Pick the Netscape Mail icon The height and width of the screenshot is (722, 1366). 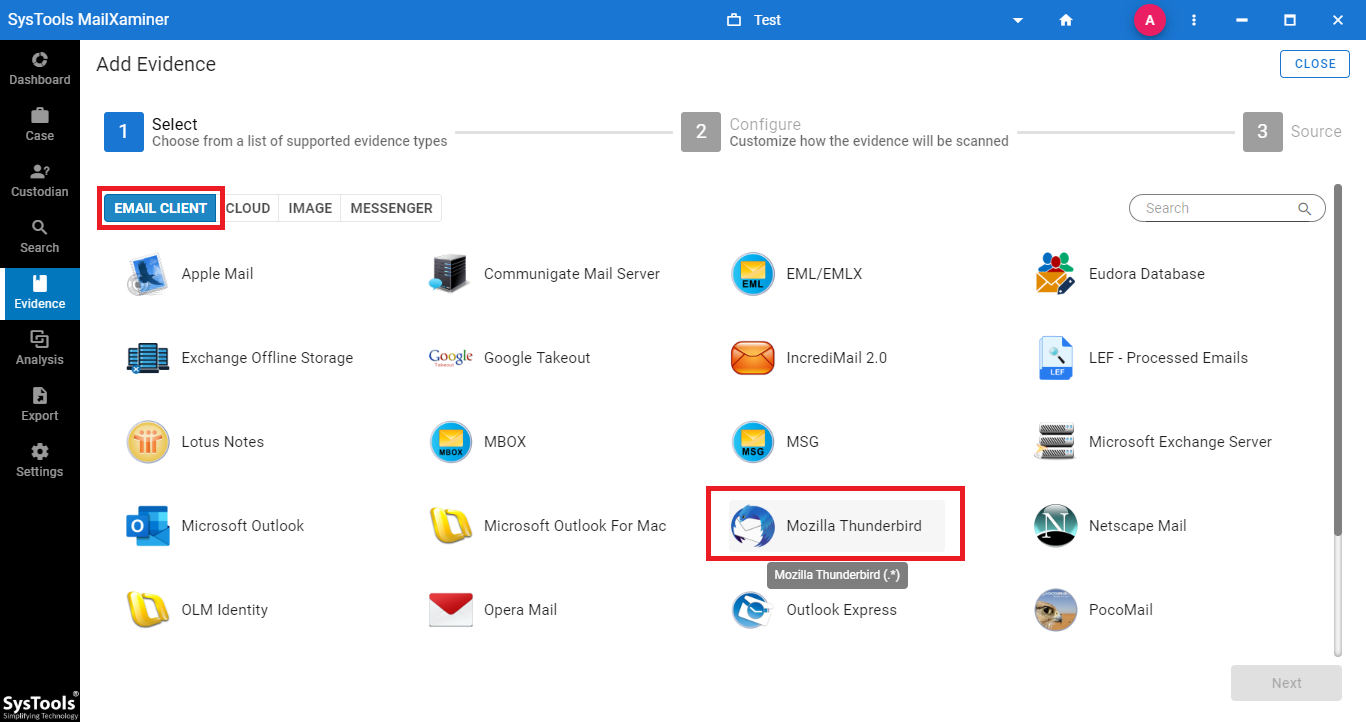click(1055, 526)
